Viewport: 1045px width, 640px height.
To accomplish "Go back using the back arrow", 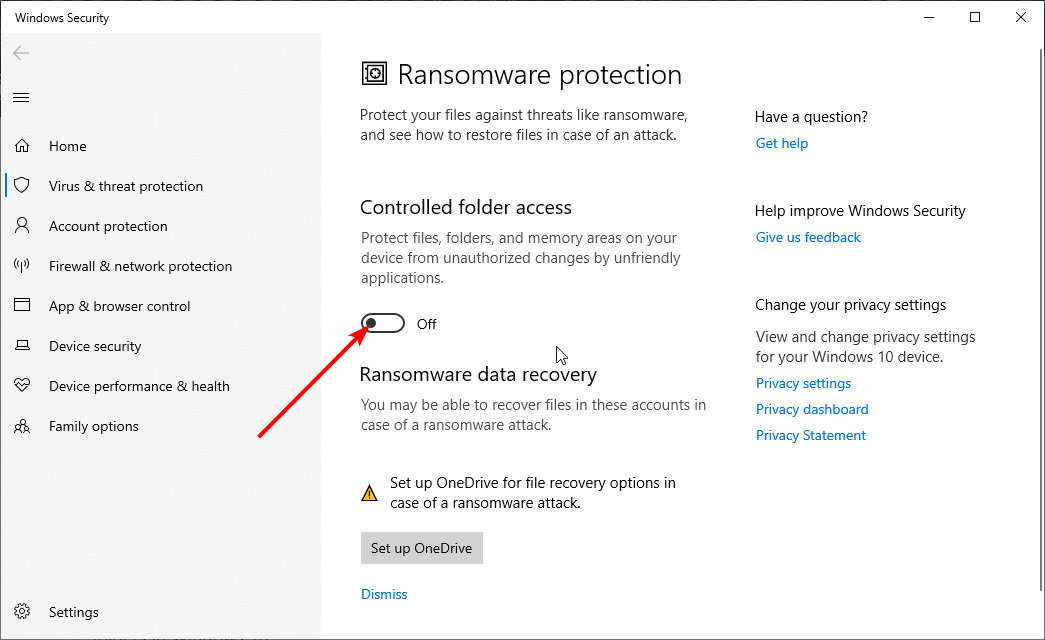I will [21, 53].
